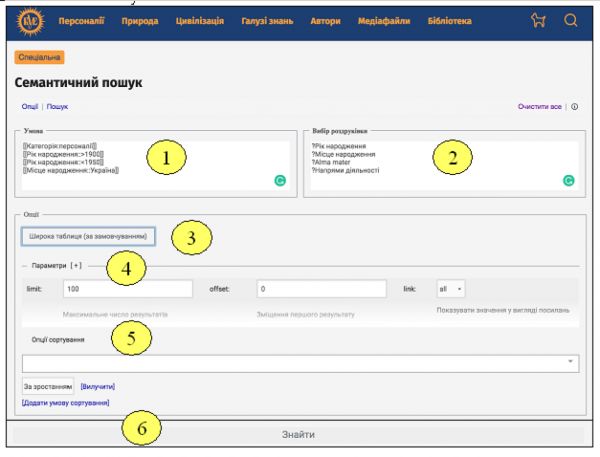Click the Спеціальна badge

click(x=39, y=57)
